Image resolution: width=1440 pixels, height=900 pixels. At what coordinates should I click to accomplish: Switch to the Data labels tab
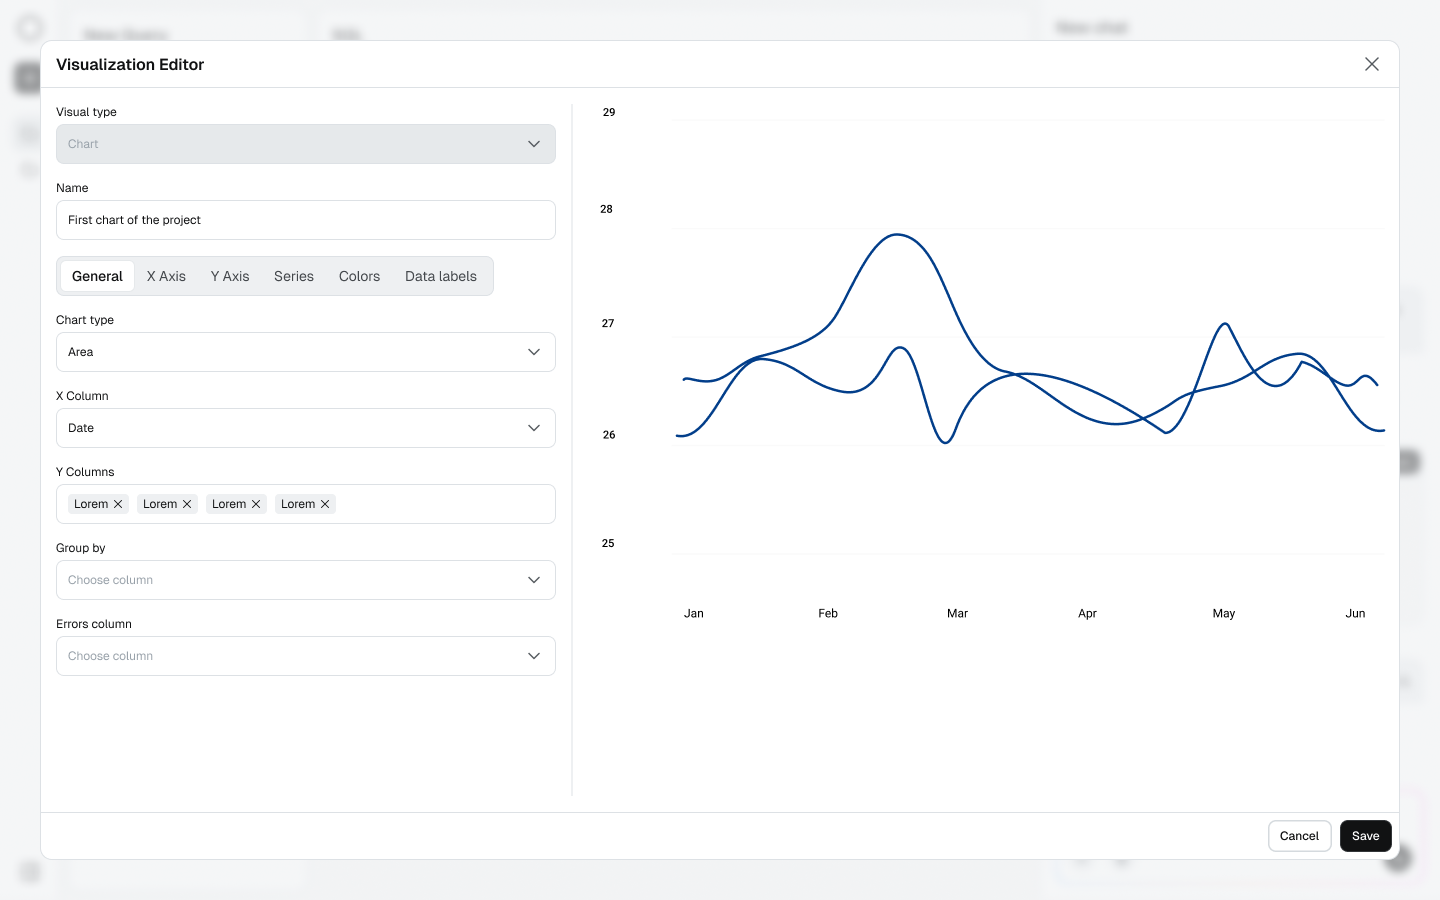[441, 276]
